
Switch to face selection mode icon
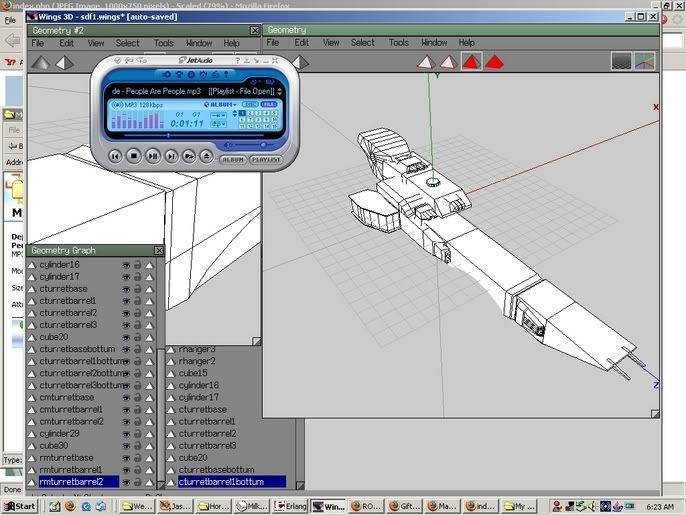coord(471,62)
